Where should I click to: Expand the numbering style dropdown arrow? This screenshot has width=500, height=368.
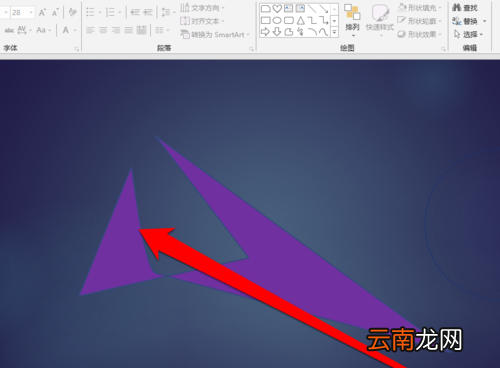(x=119, y=13)
